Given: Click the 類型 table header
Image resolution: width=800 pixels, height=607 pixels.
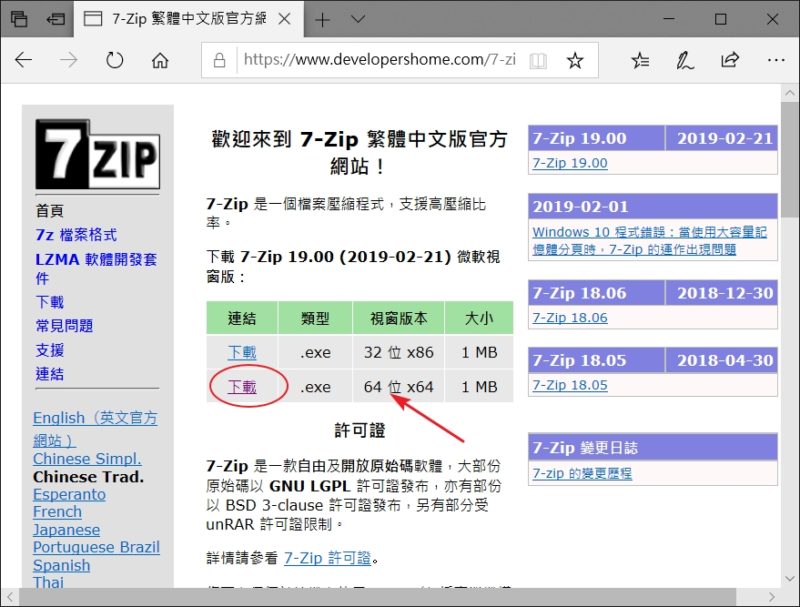Looking at the screenshot, I should (x=315, y=318).
